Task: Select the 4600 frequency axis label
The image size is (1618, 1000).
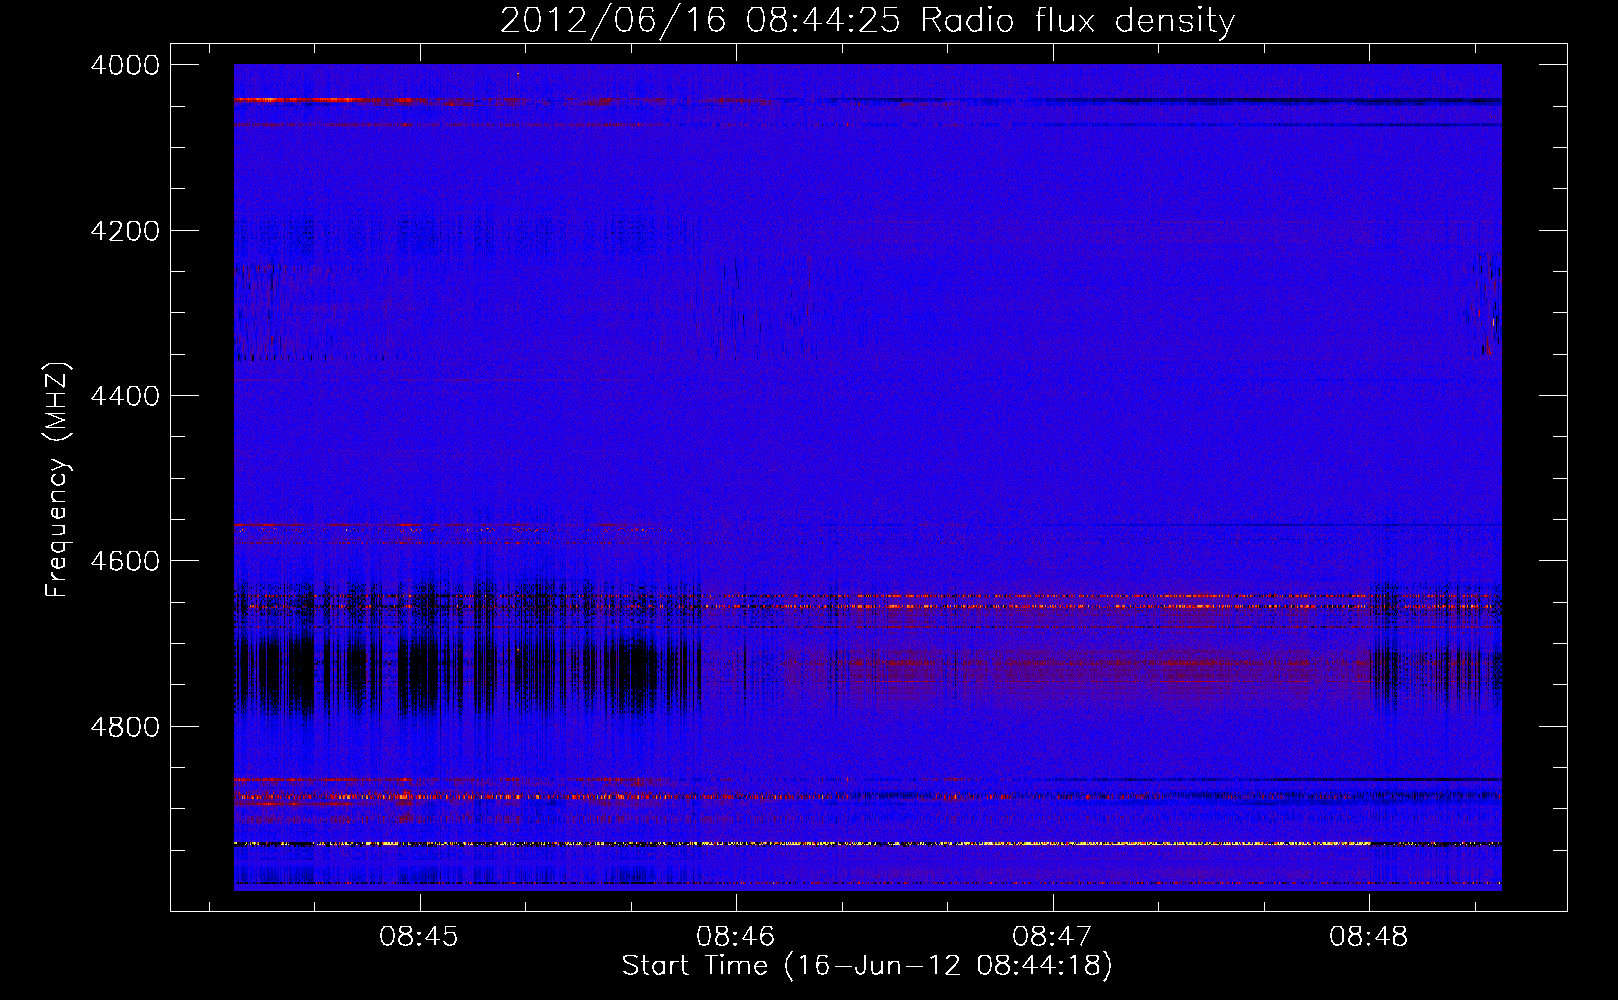Action: click(x=125, y=561)
